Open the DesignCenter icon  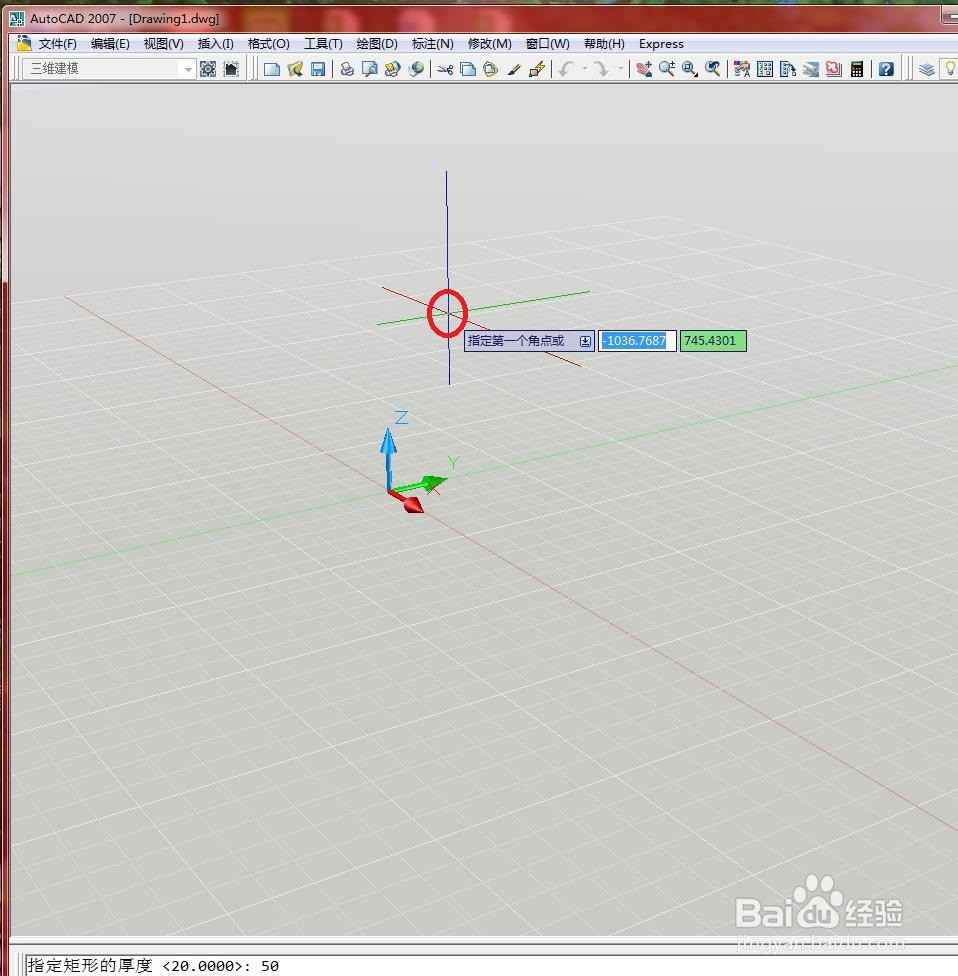click(x=765, y=69)
